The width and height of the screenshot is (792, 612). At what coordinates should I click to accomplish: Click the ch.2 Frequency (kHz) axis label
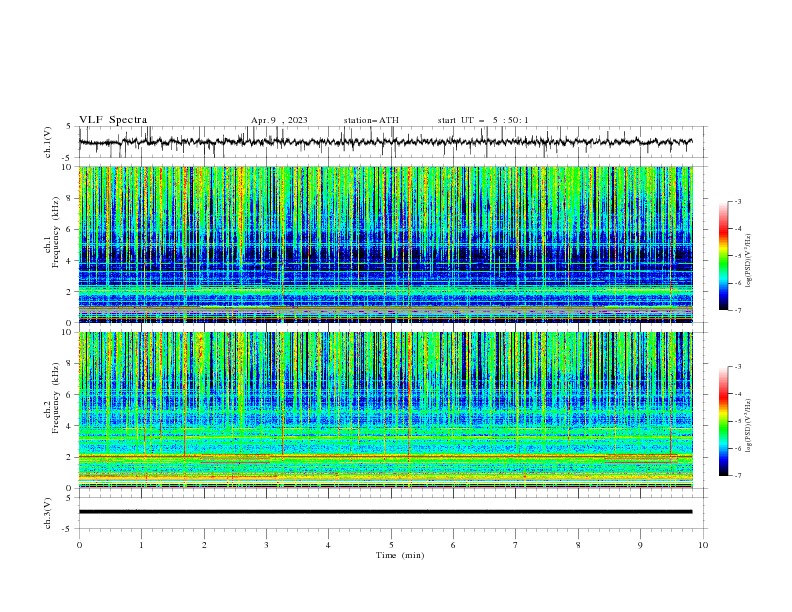point(52,398)
